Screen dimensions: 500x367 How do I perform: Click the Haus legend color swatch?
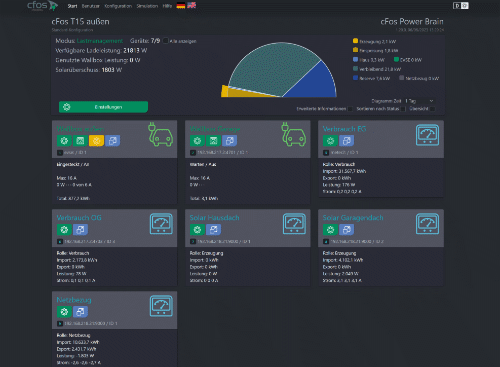[x=355, y=60]
